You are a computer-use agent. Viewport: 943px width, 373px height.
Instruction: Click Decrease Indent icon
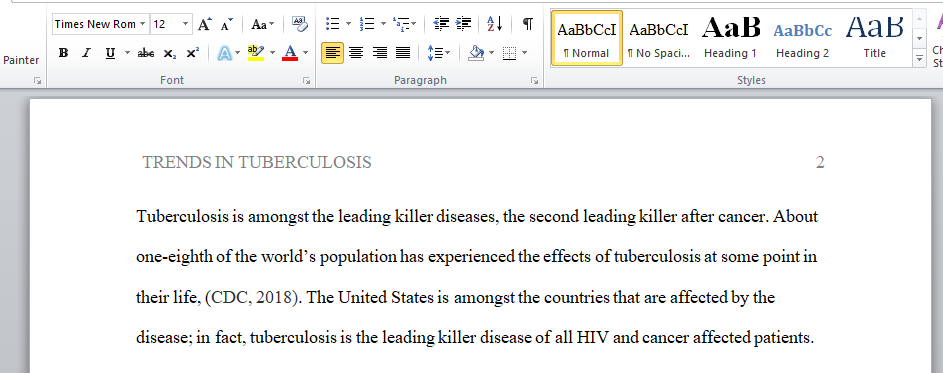[441, 24]
